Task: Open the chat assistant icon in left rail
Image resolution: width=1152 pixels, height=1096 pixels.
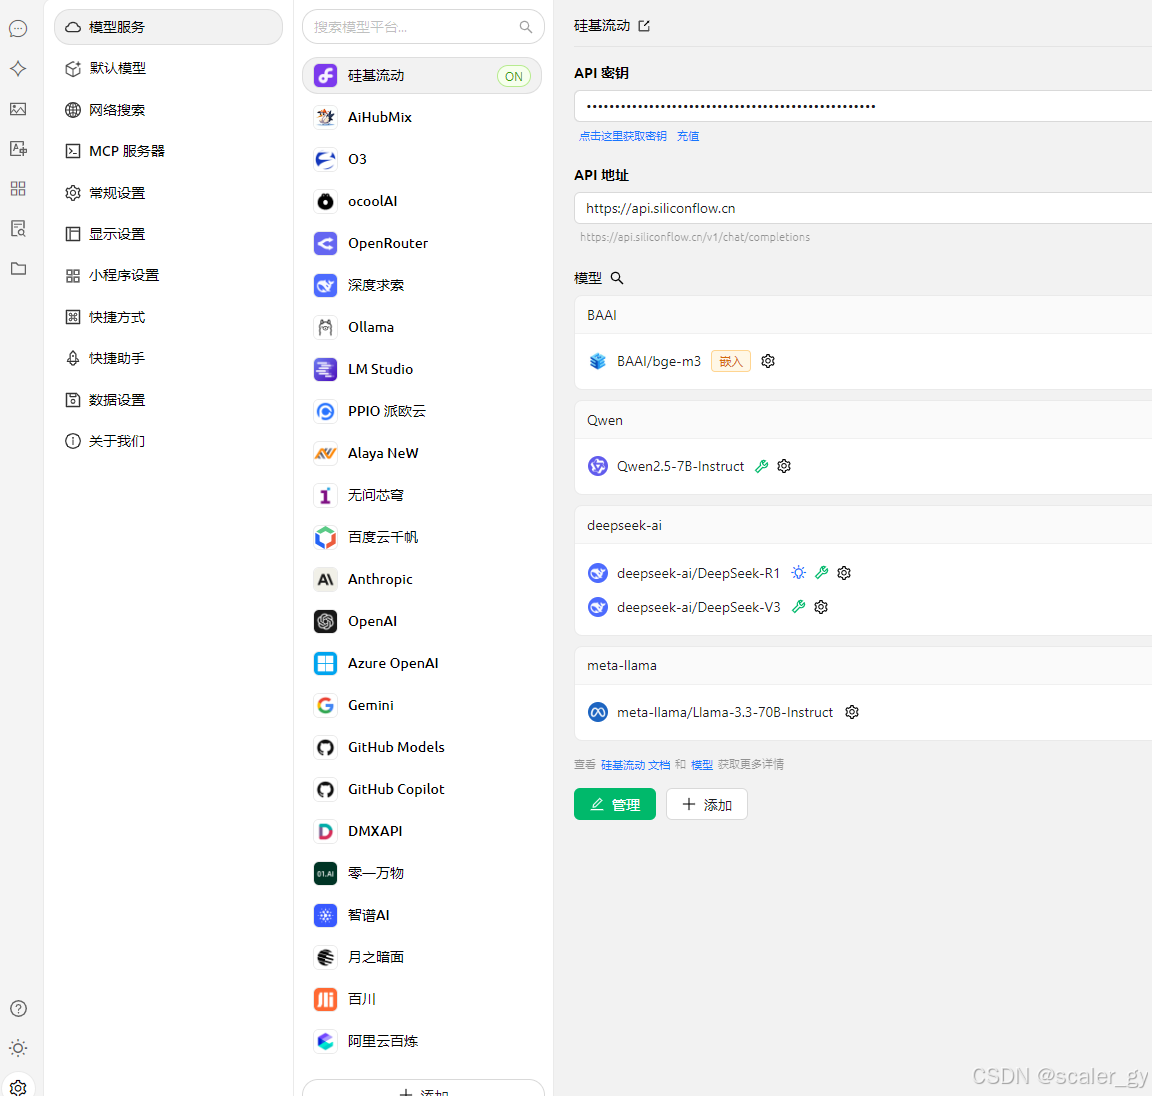Action: coord(18,29)
